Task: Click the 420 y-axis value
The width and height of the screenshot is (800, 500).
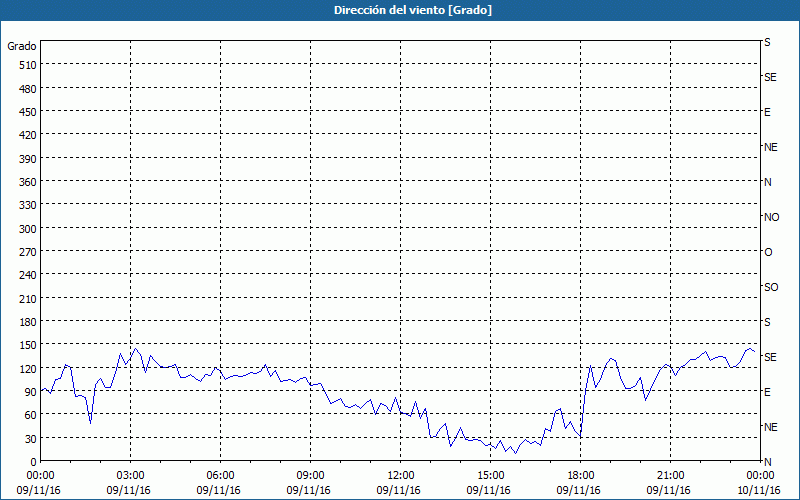Action: [28, 135]
